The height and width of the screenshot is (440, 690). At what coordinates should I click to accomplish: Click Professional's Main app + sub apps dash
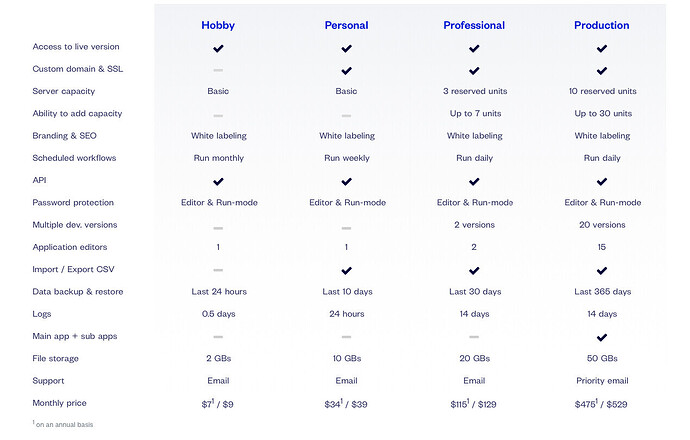tap(474, 337)
